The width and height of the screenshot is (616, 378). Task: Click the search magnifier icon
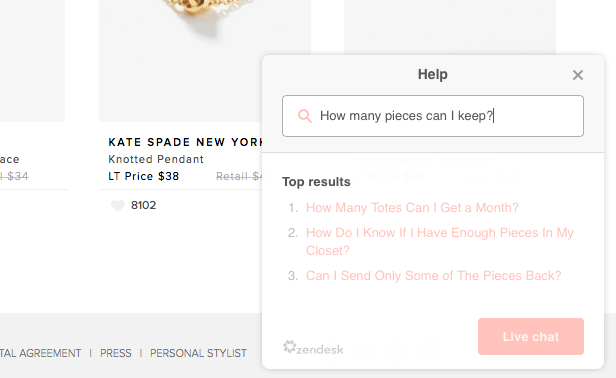tap(304, 116)
